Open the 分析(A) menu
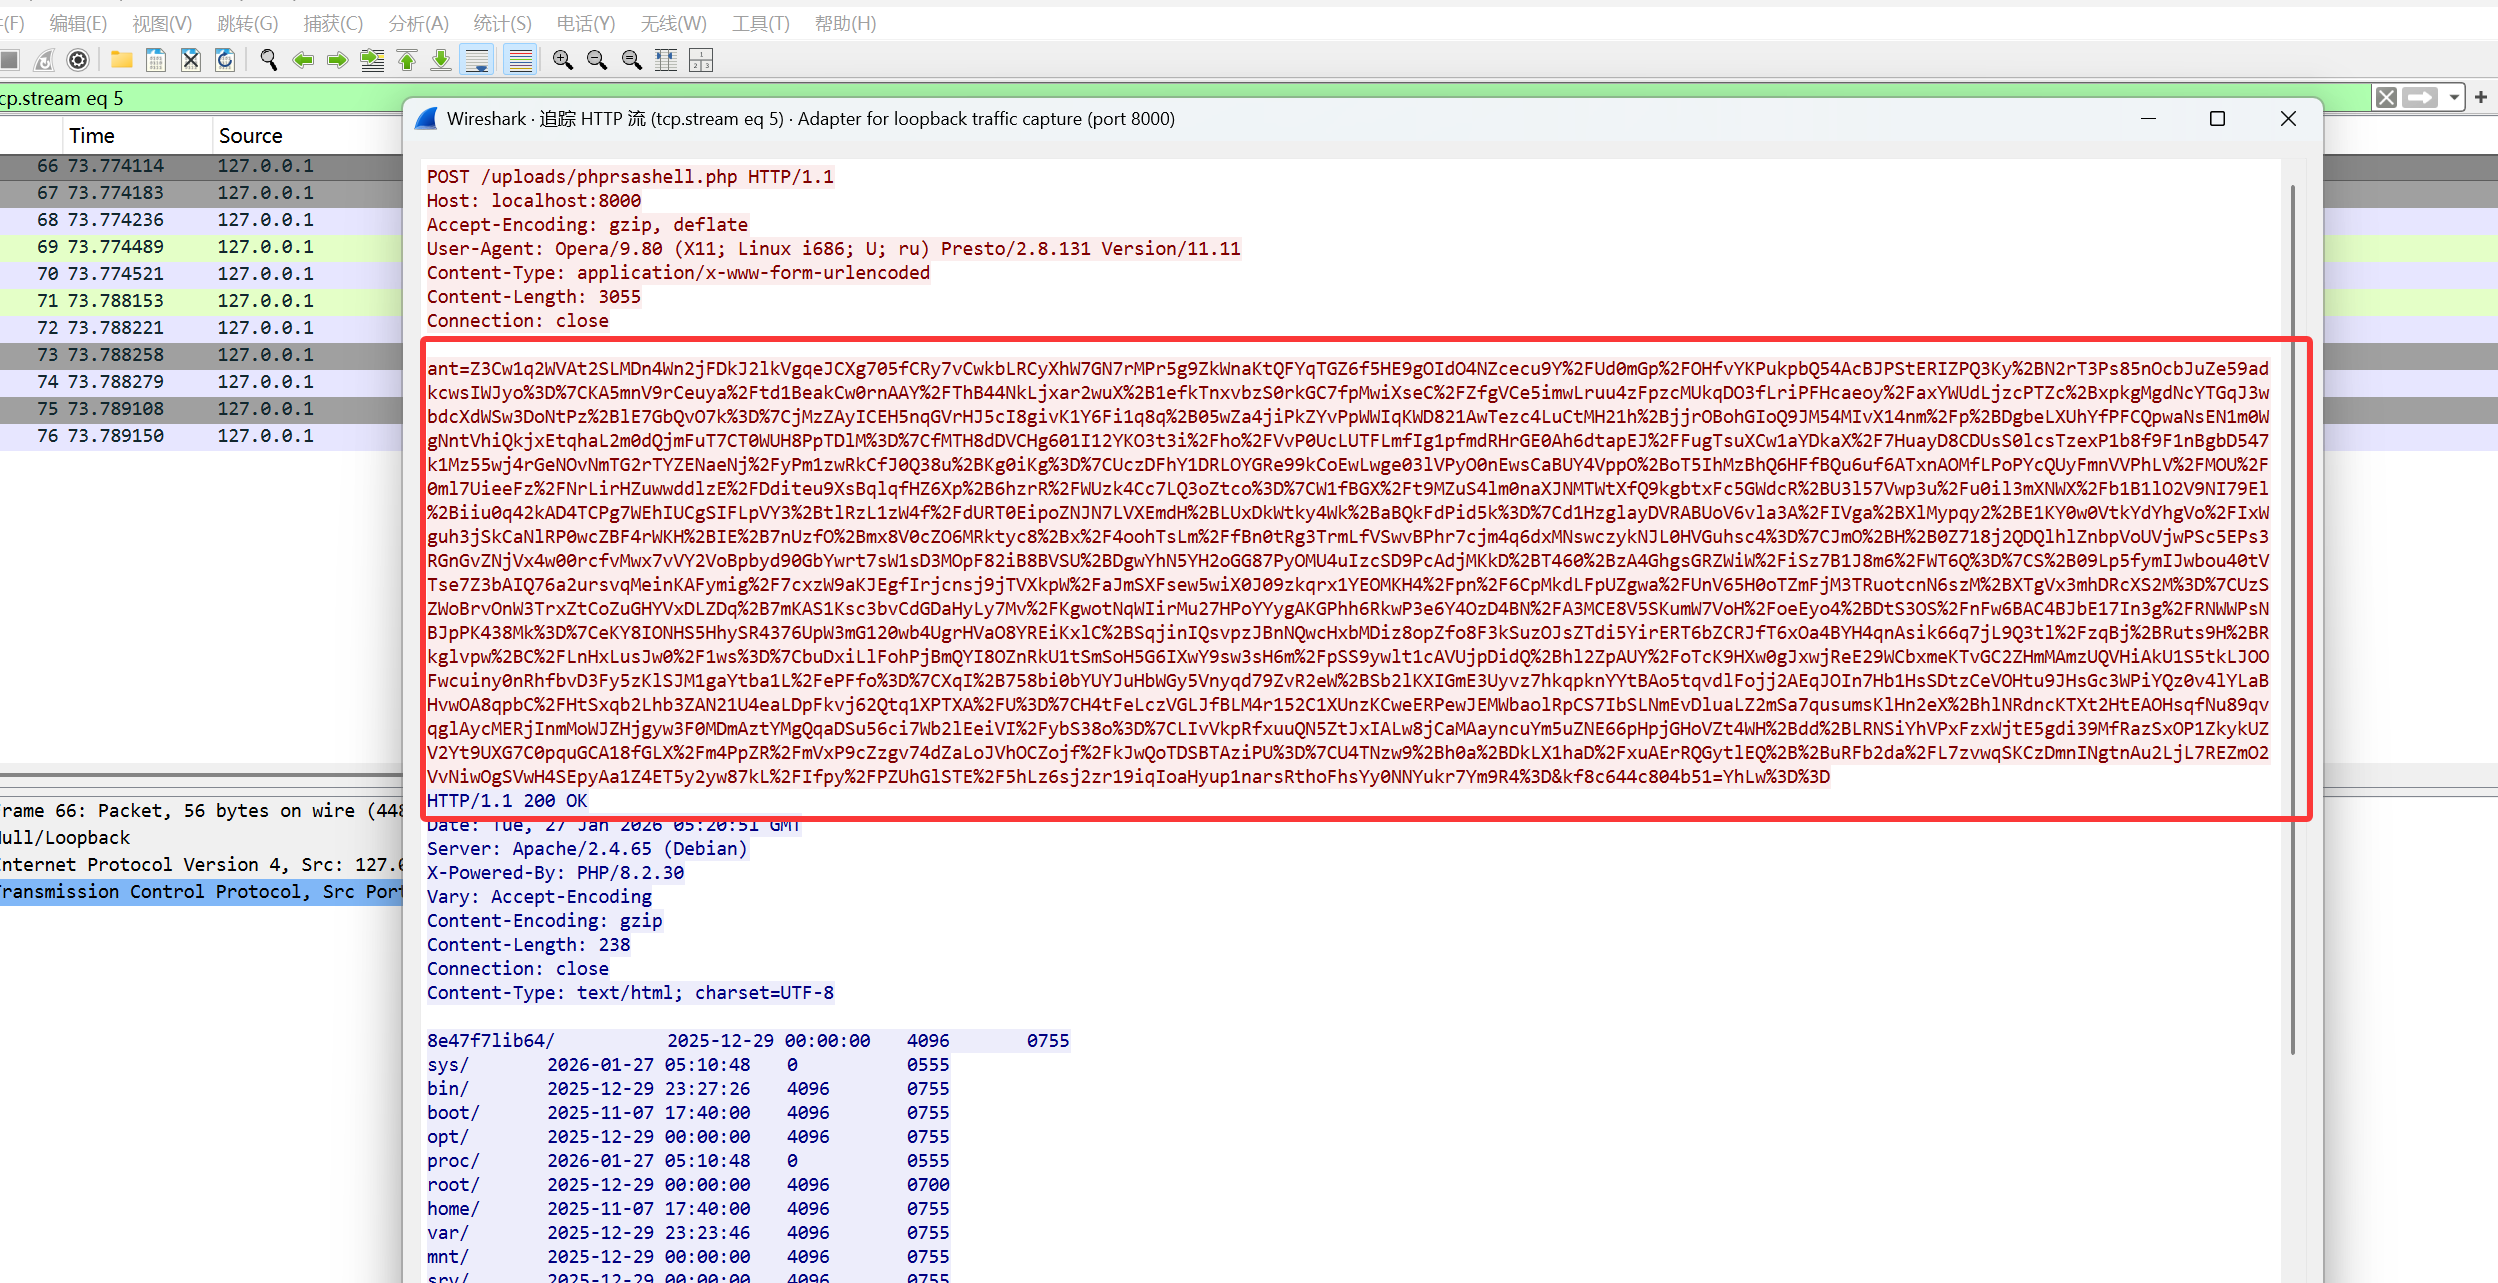Viewport: 2498px width, 1283px height. click(x=418, y=23)
